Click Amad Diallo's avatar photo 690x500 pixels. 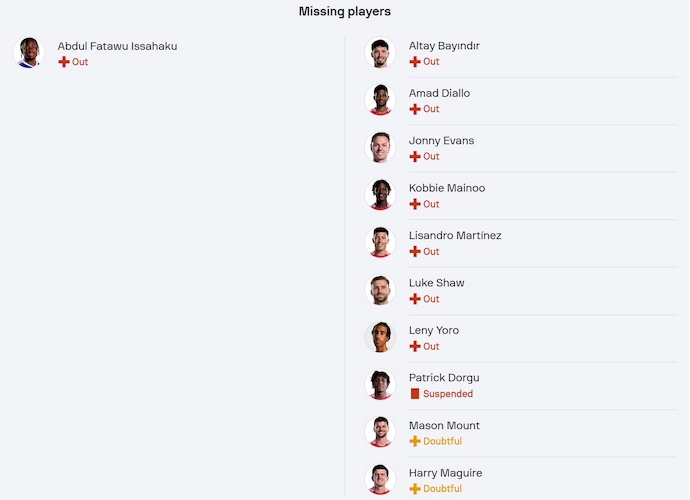click(380, 100)
